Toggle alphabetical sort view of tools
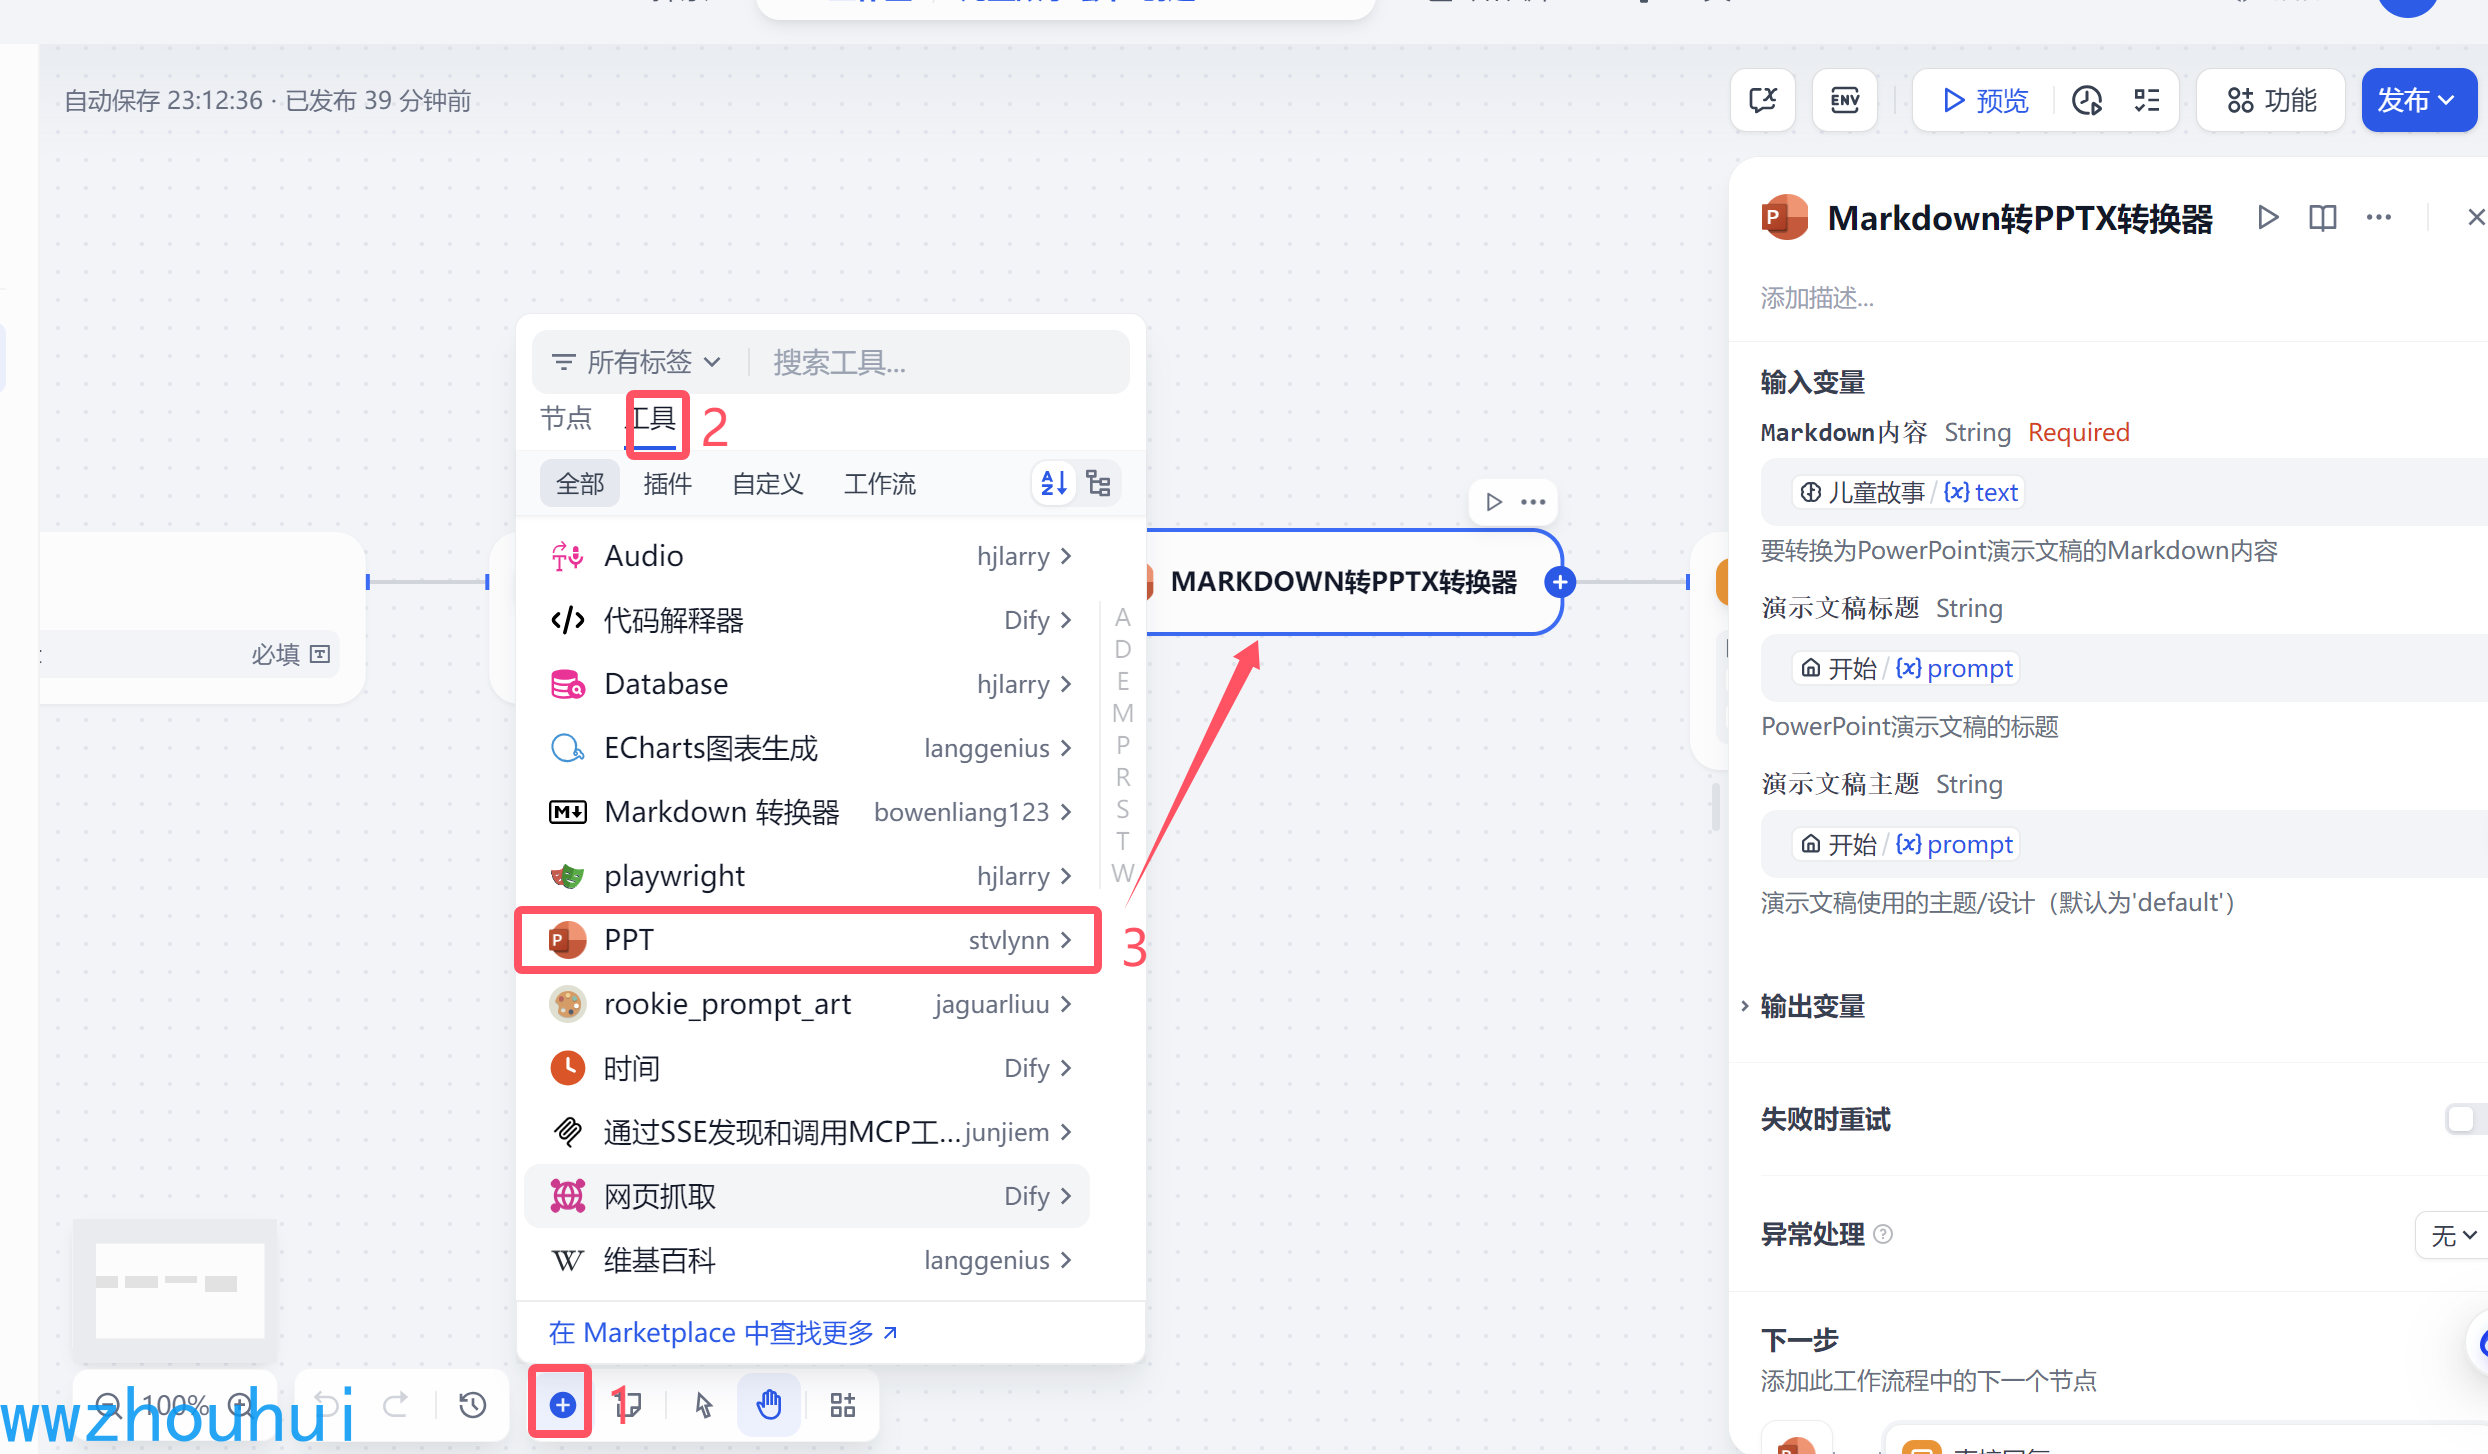This screenshot has width=2488, height=1454. 1053,484
